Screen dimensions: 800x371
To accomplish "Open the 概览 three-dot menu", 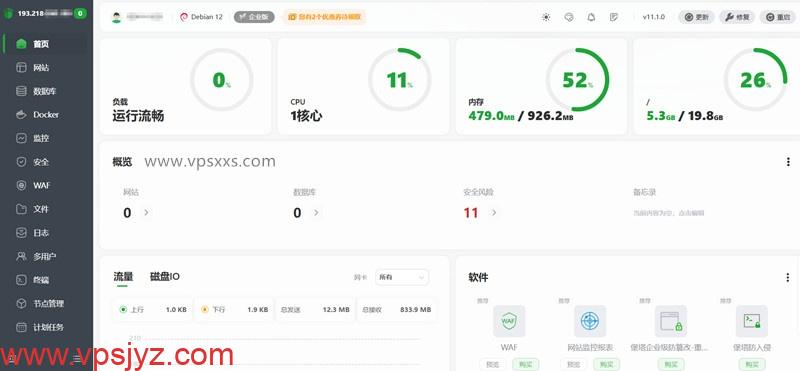I will (x=788, y=162).
